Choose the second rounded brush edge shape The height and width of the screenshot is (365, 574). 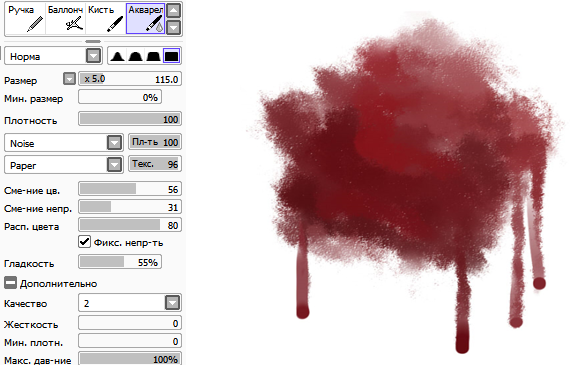pyautogui.click(x=135, y=56)
